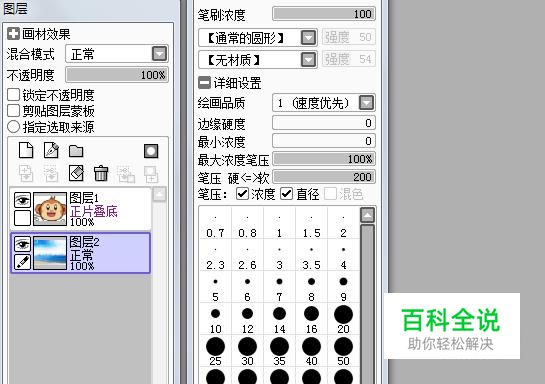545x384 pixels.
Task: Open the 通常的圆形 brush shape dropdown
Action: pyautogui.click(x=308, y=38)
